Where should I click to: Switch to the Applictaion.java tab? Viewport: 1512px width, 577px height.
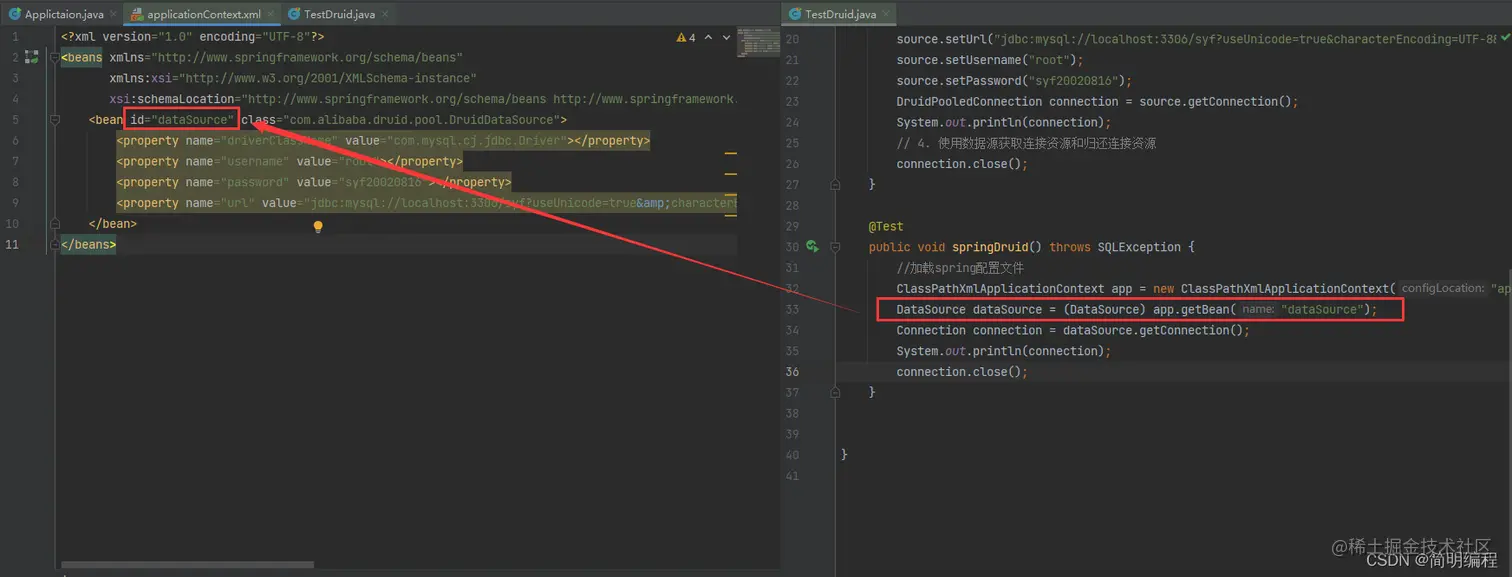[x=63, y=14]
